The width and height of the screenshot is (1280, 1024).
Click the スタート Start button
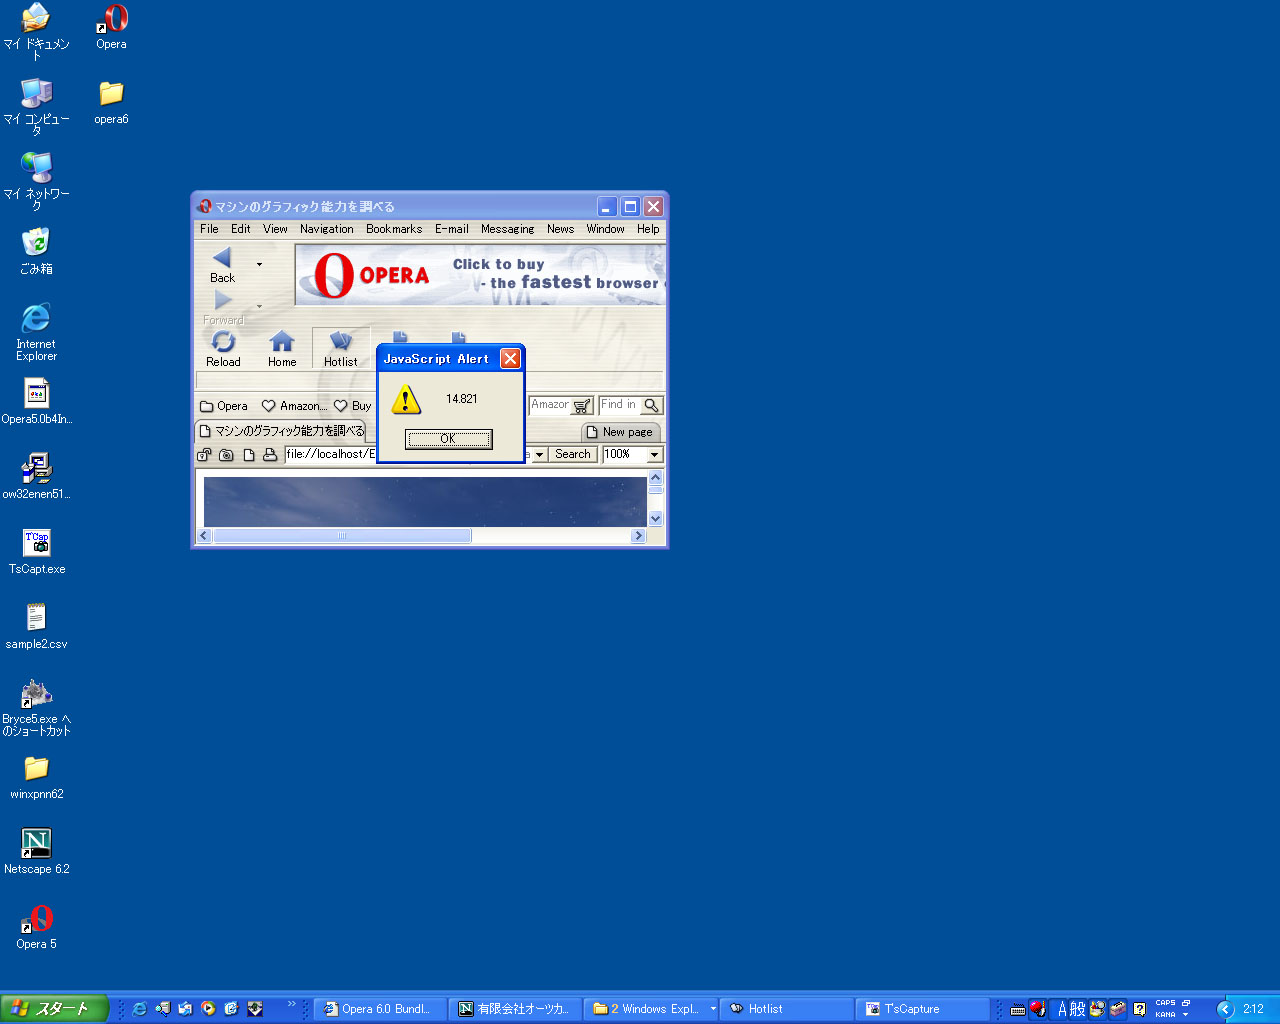pos(54,1008)
